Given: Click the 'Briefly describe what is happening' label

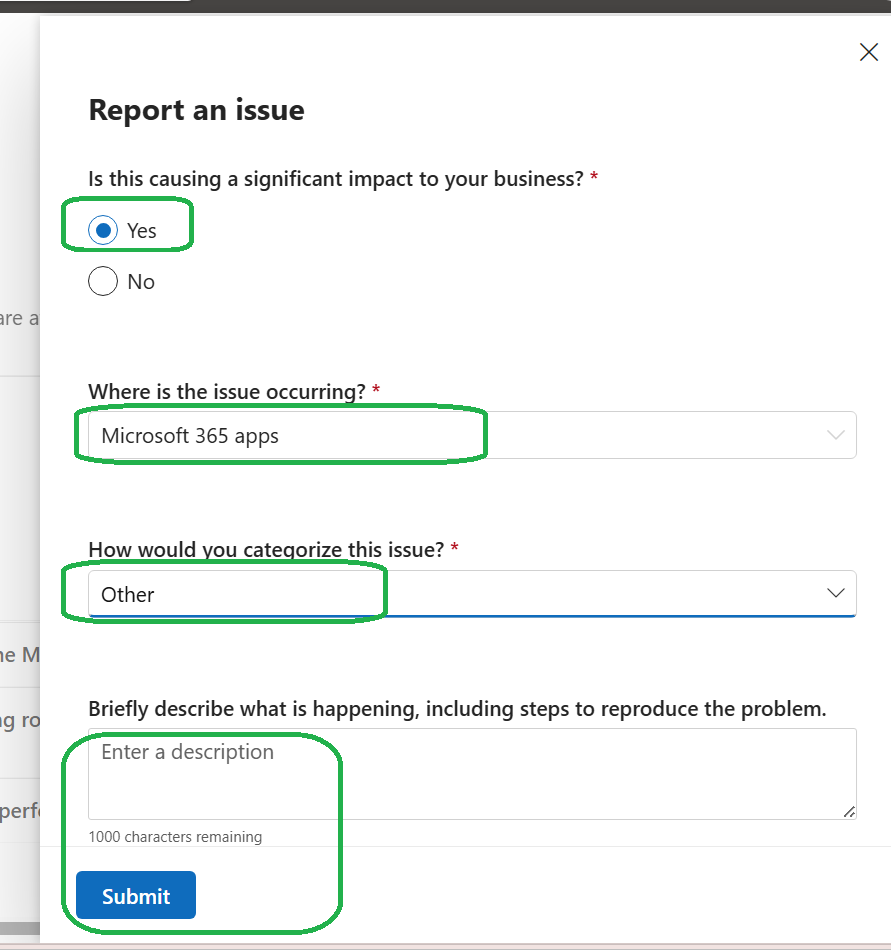Looking at the screenshot, I should (457, 708).
